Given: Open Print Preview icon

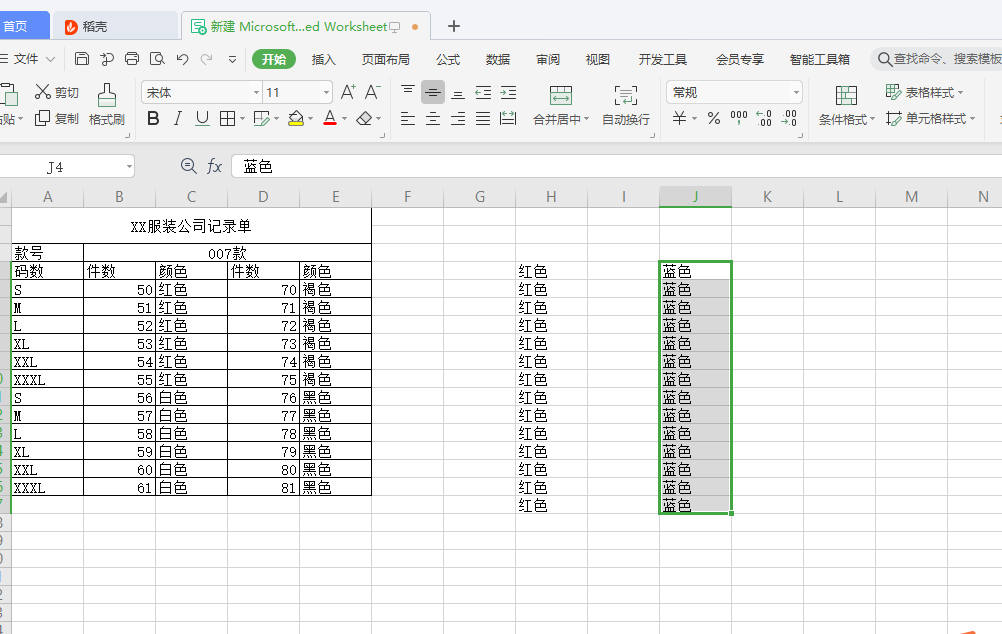Looking at the screenshot, I should pyautogui.click(x=157, y=59).
